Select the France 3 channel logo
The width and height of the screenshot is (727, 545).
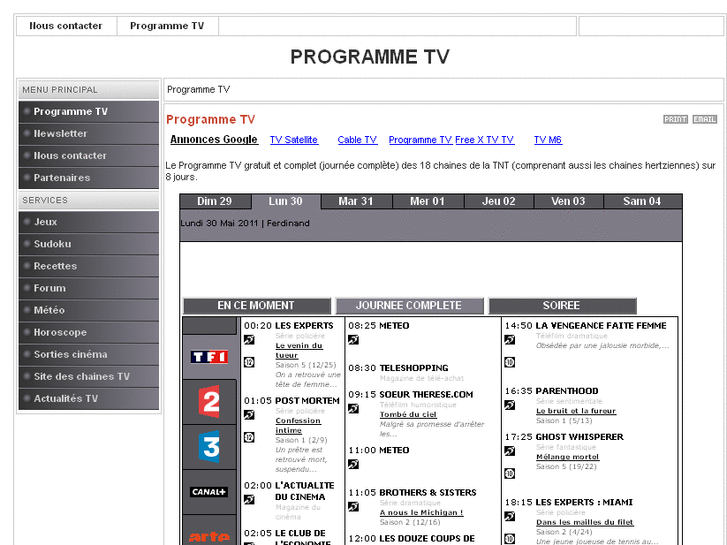pos(210,446)
